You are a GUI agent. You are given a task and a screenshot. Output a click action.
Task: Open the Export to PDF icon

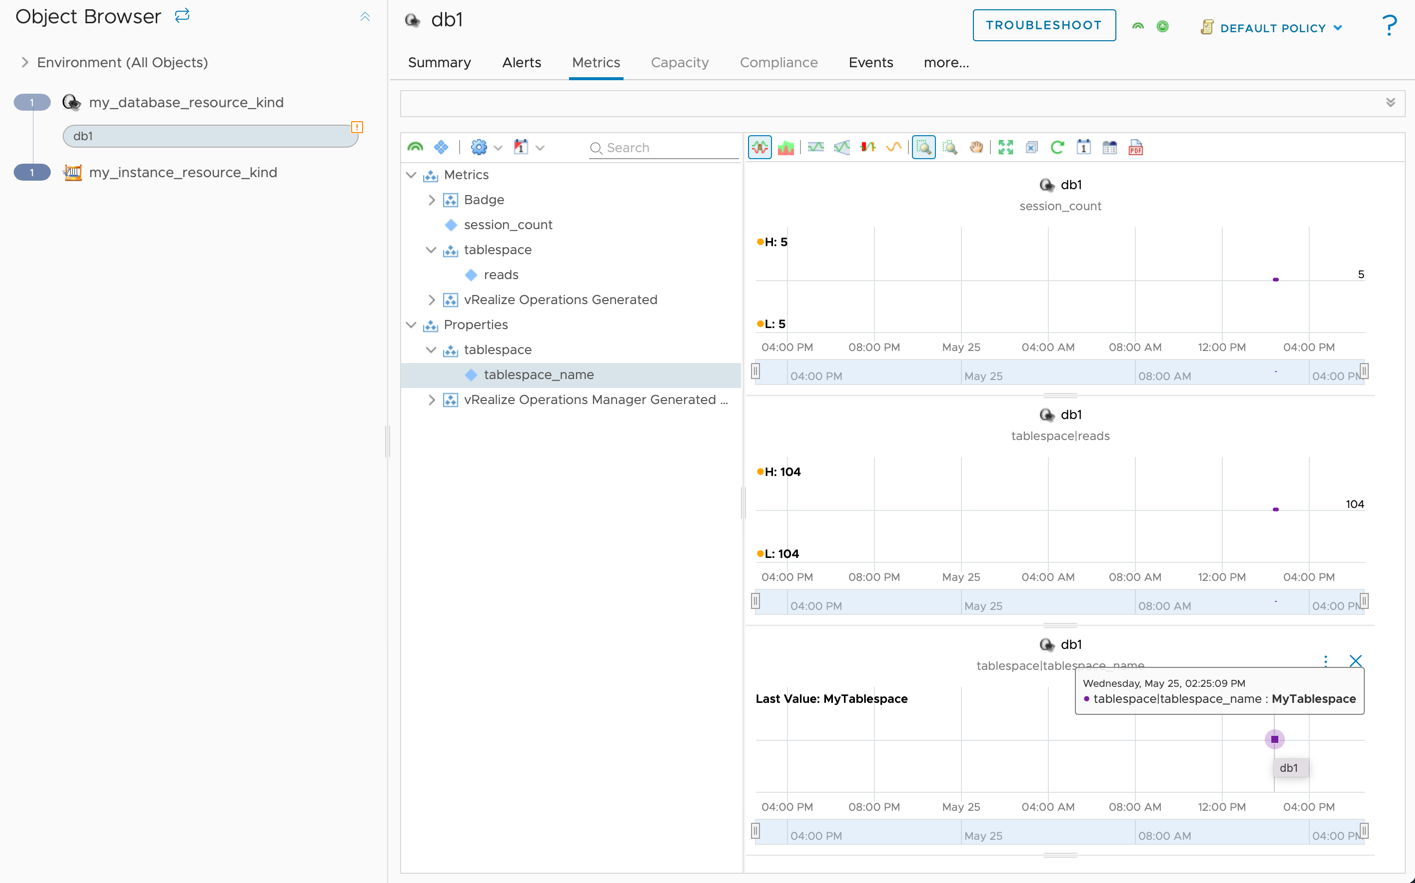pyautogui.click(x=1135, y=147)
